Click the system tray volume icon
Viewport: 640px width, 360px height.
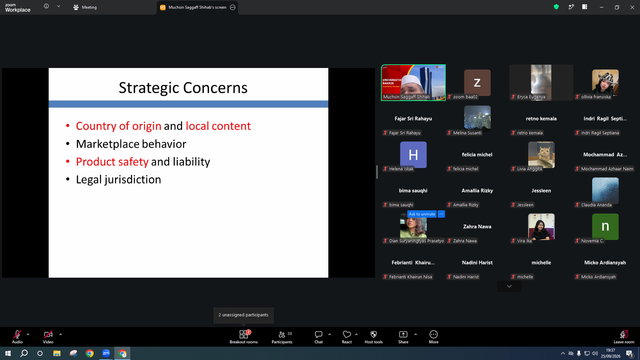(x=595, y=353)
